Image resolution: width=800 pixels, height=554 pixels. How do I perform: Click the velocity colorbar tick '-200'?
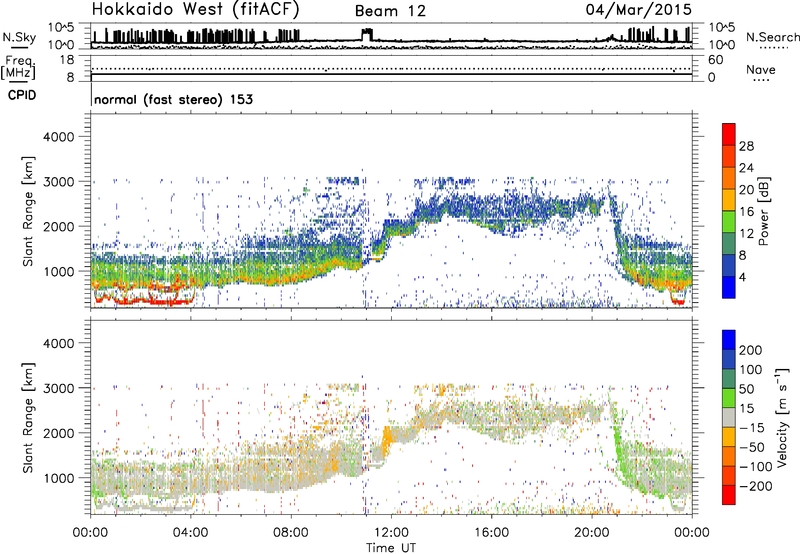[755, 486]
